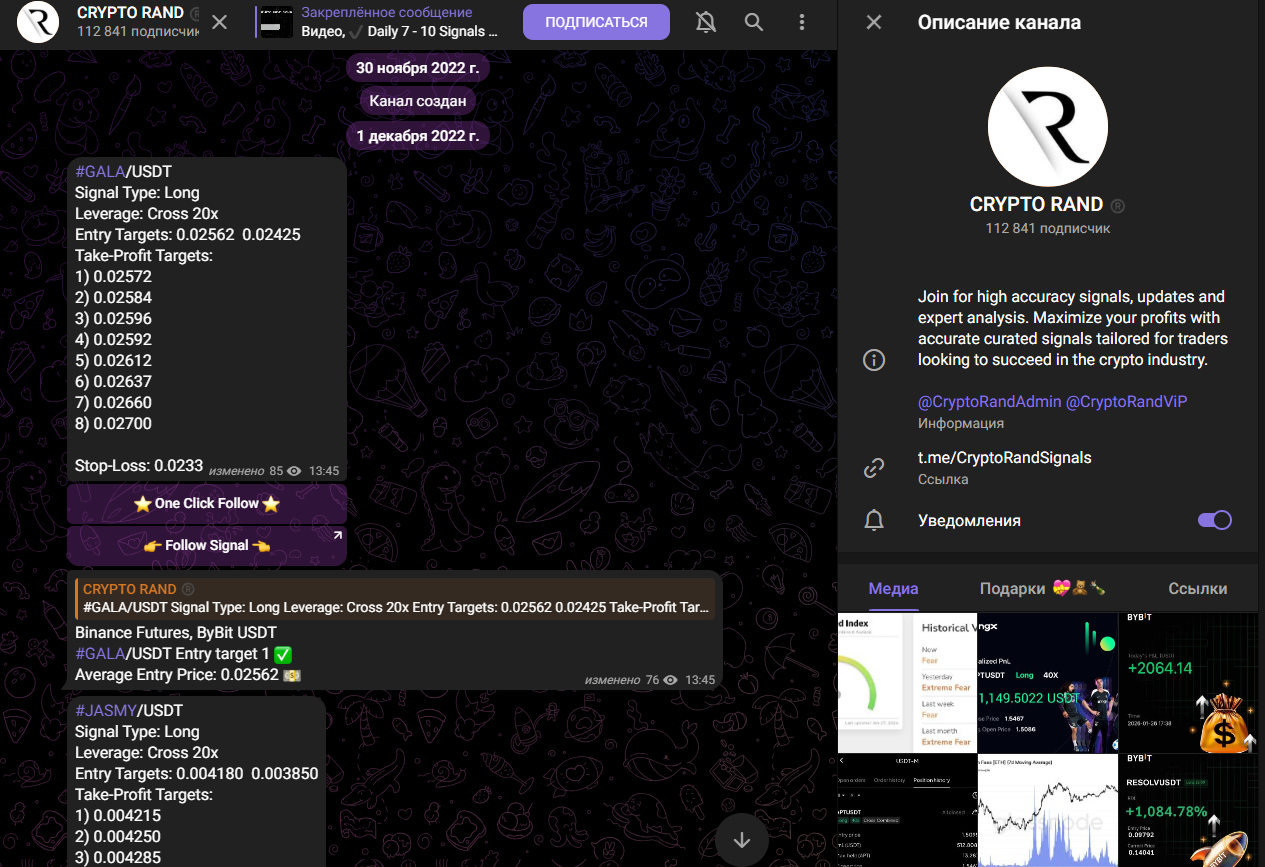Close the pinned message bar
The height and width of the screenshot is (867, 1265).
tap(220, 22)
